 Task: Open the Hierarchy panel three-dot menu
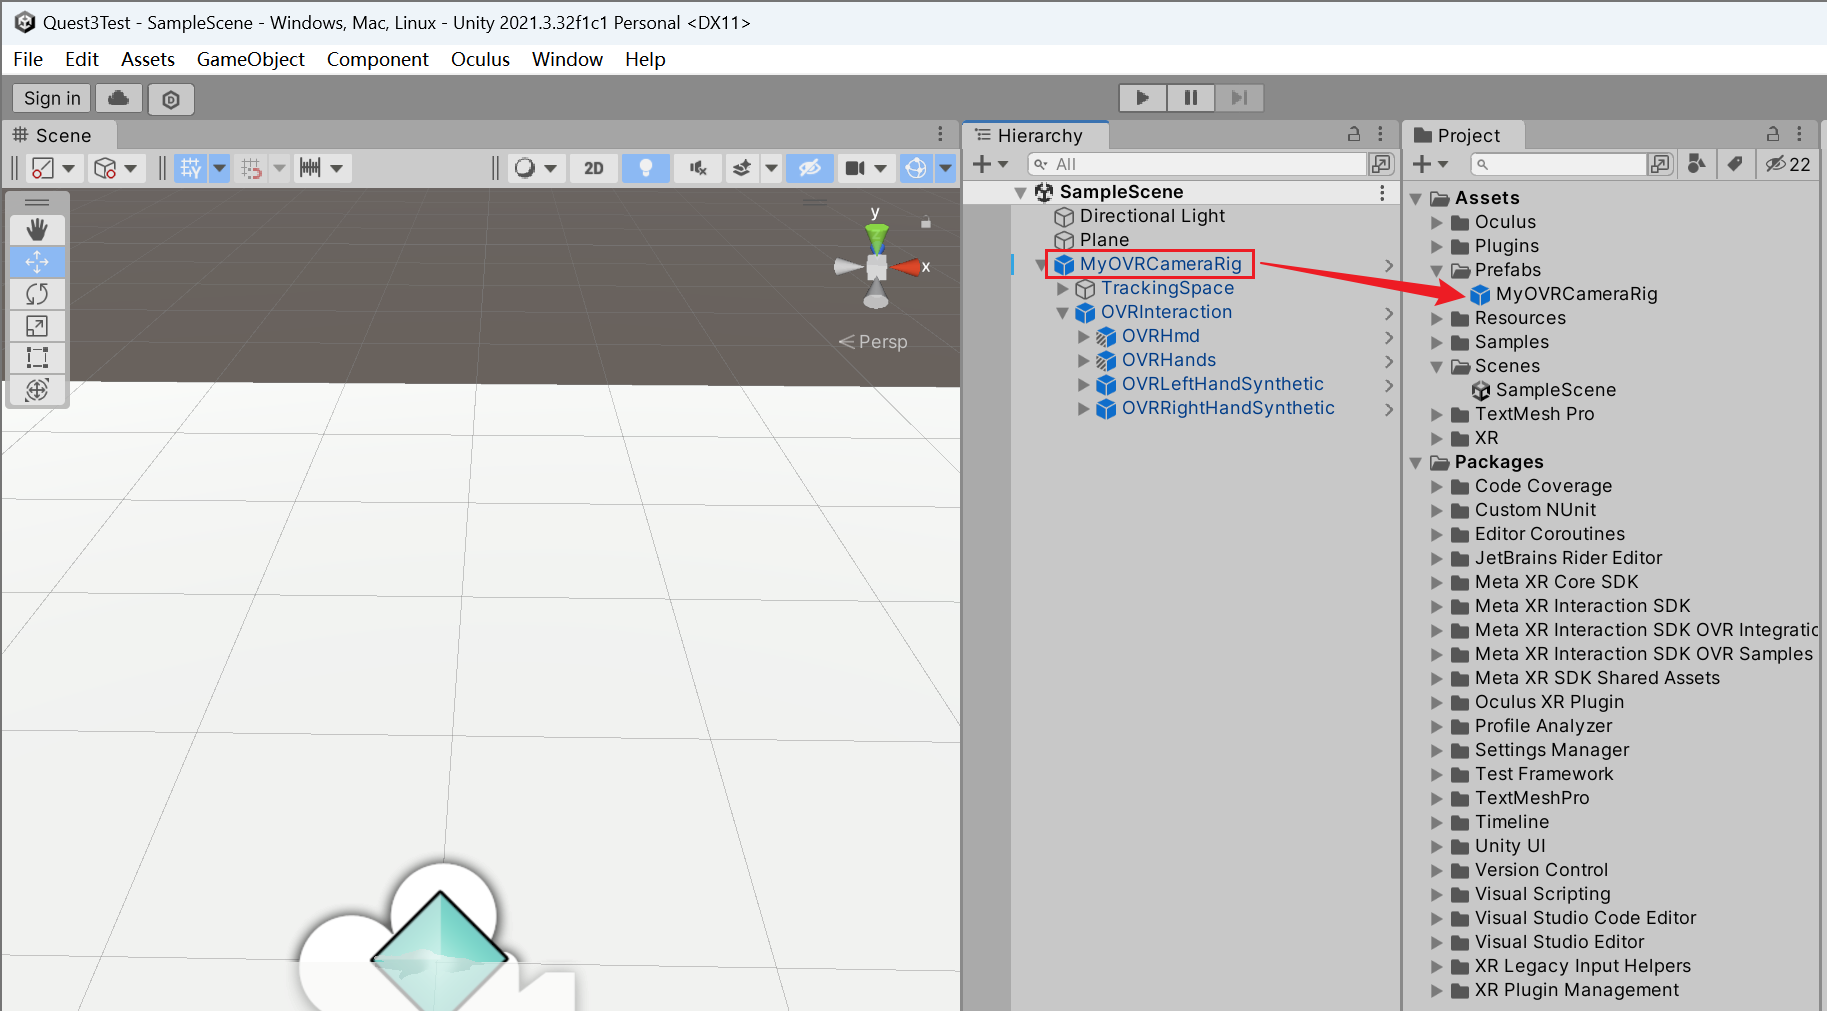1380,134
